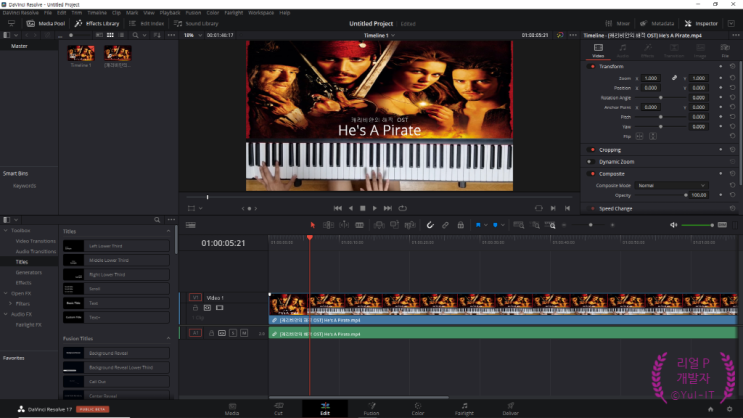Lock the Video 1 track
The width and height of the screenshot is (743, 418).
pyautogui.click(x=195, y=308)
